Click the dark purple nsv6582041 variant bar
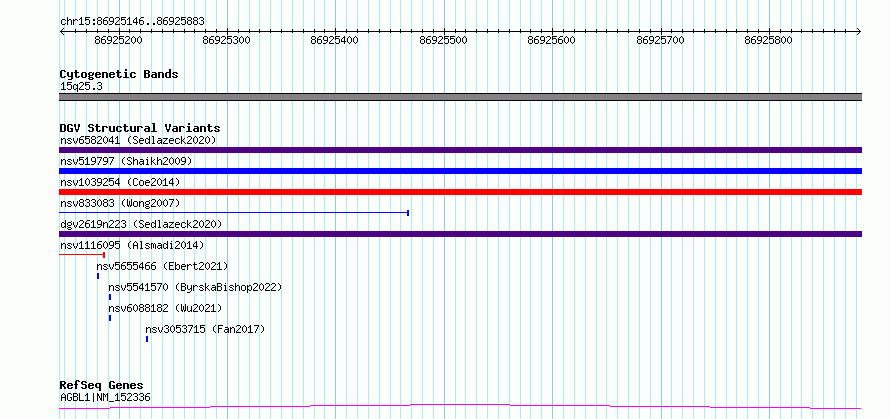890x419 pixels. 460,150
